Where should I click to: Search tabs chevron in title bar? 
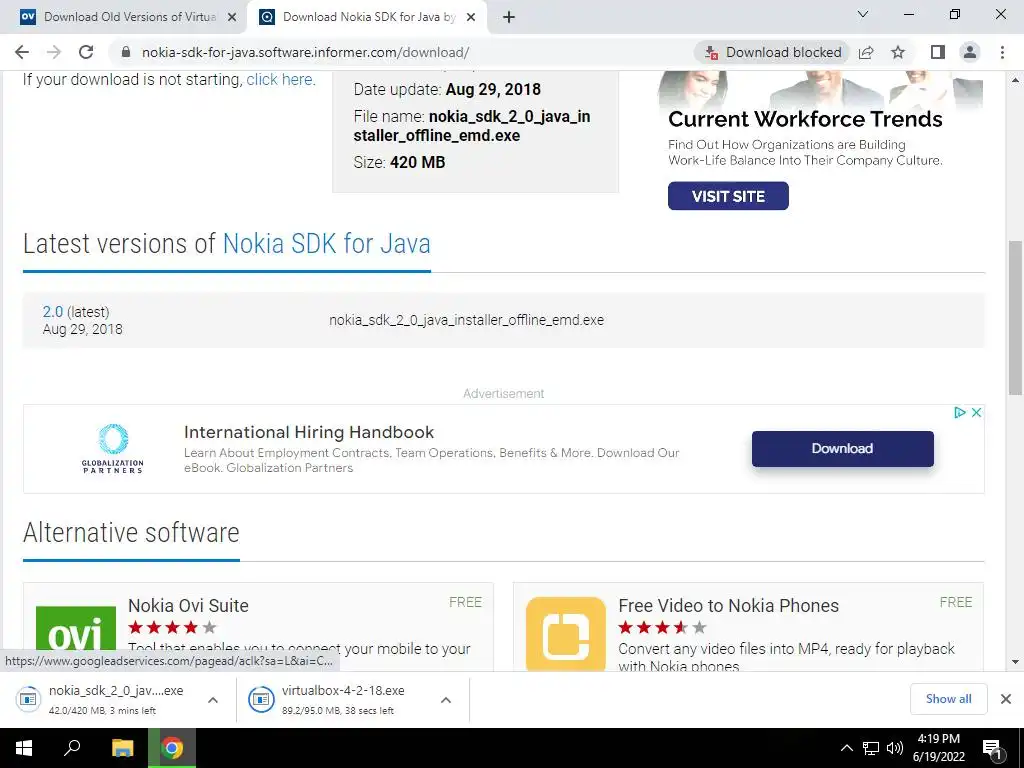863,14
